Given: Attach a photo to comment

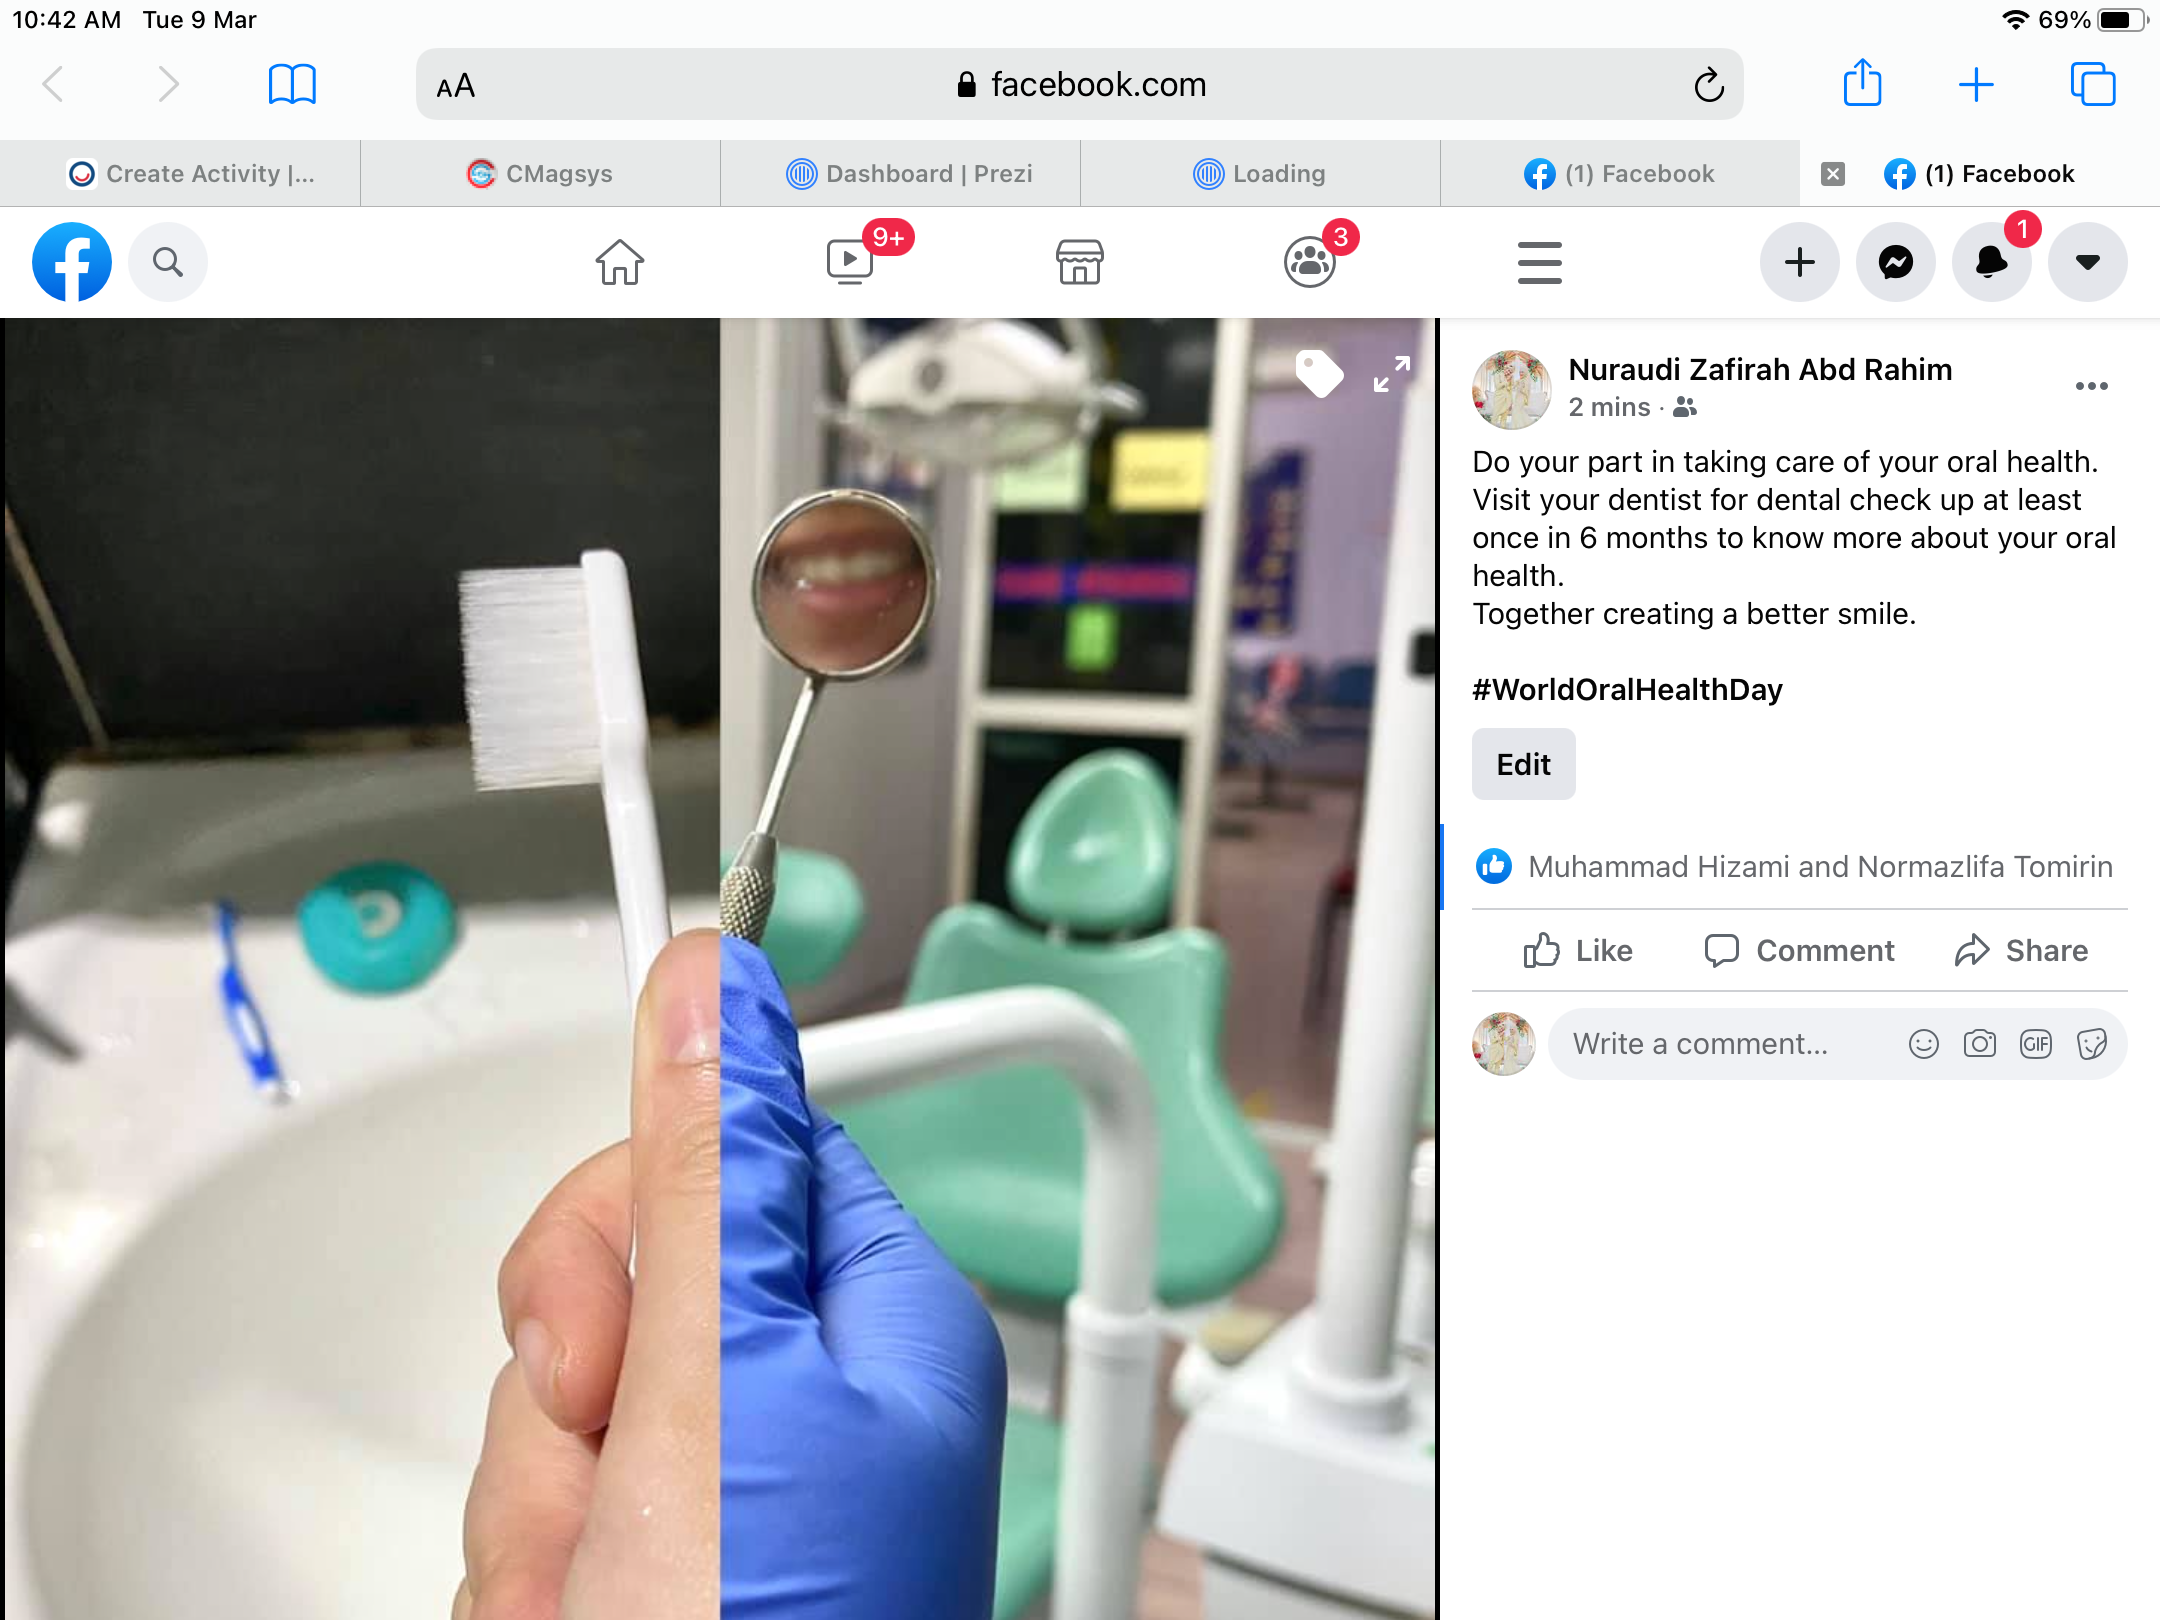Looking at the screenshot, I should pos(1980,1044).
